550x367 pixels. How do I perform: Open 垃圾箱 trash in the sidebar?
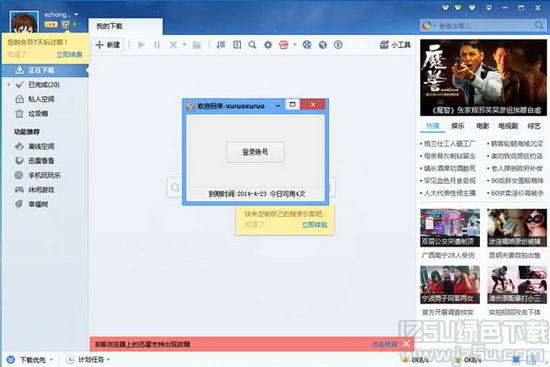point(38,113)
